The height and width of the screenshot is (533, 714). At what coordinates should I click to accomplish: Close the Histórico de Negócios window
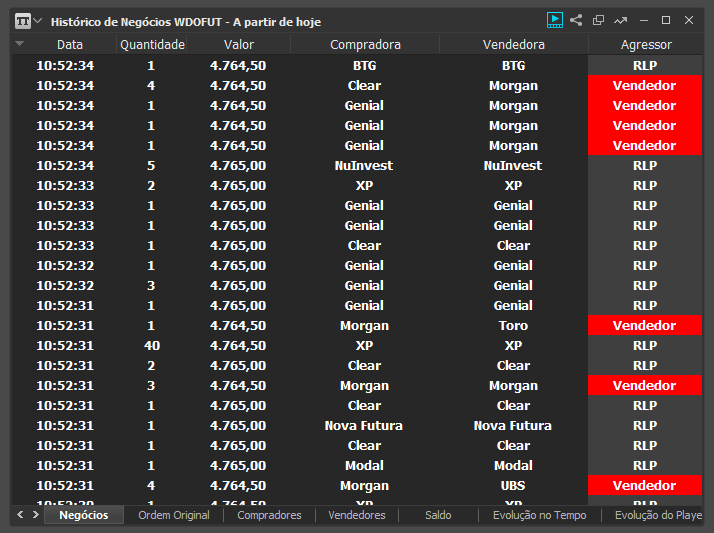coord(689,20)
